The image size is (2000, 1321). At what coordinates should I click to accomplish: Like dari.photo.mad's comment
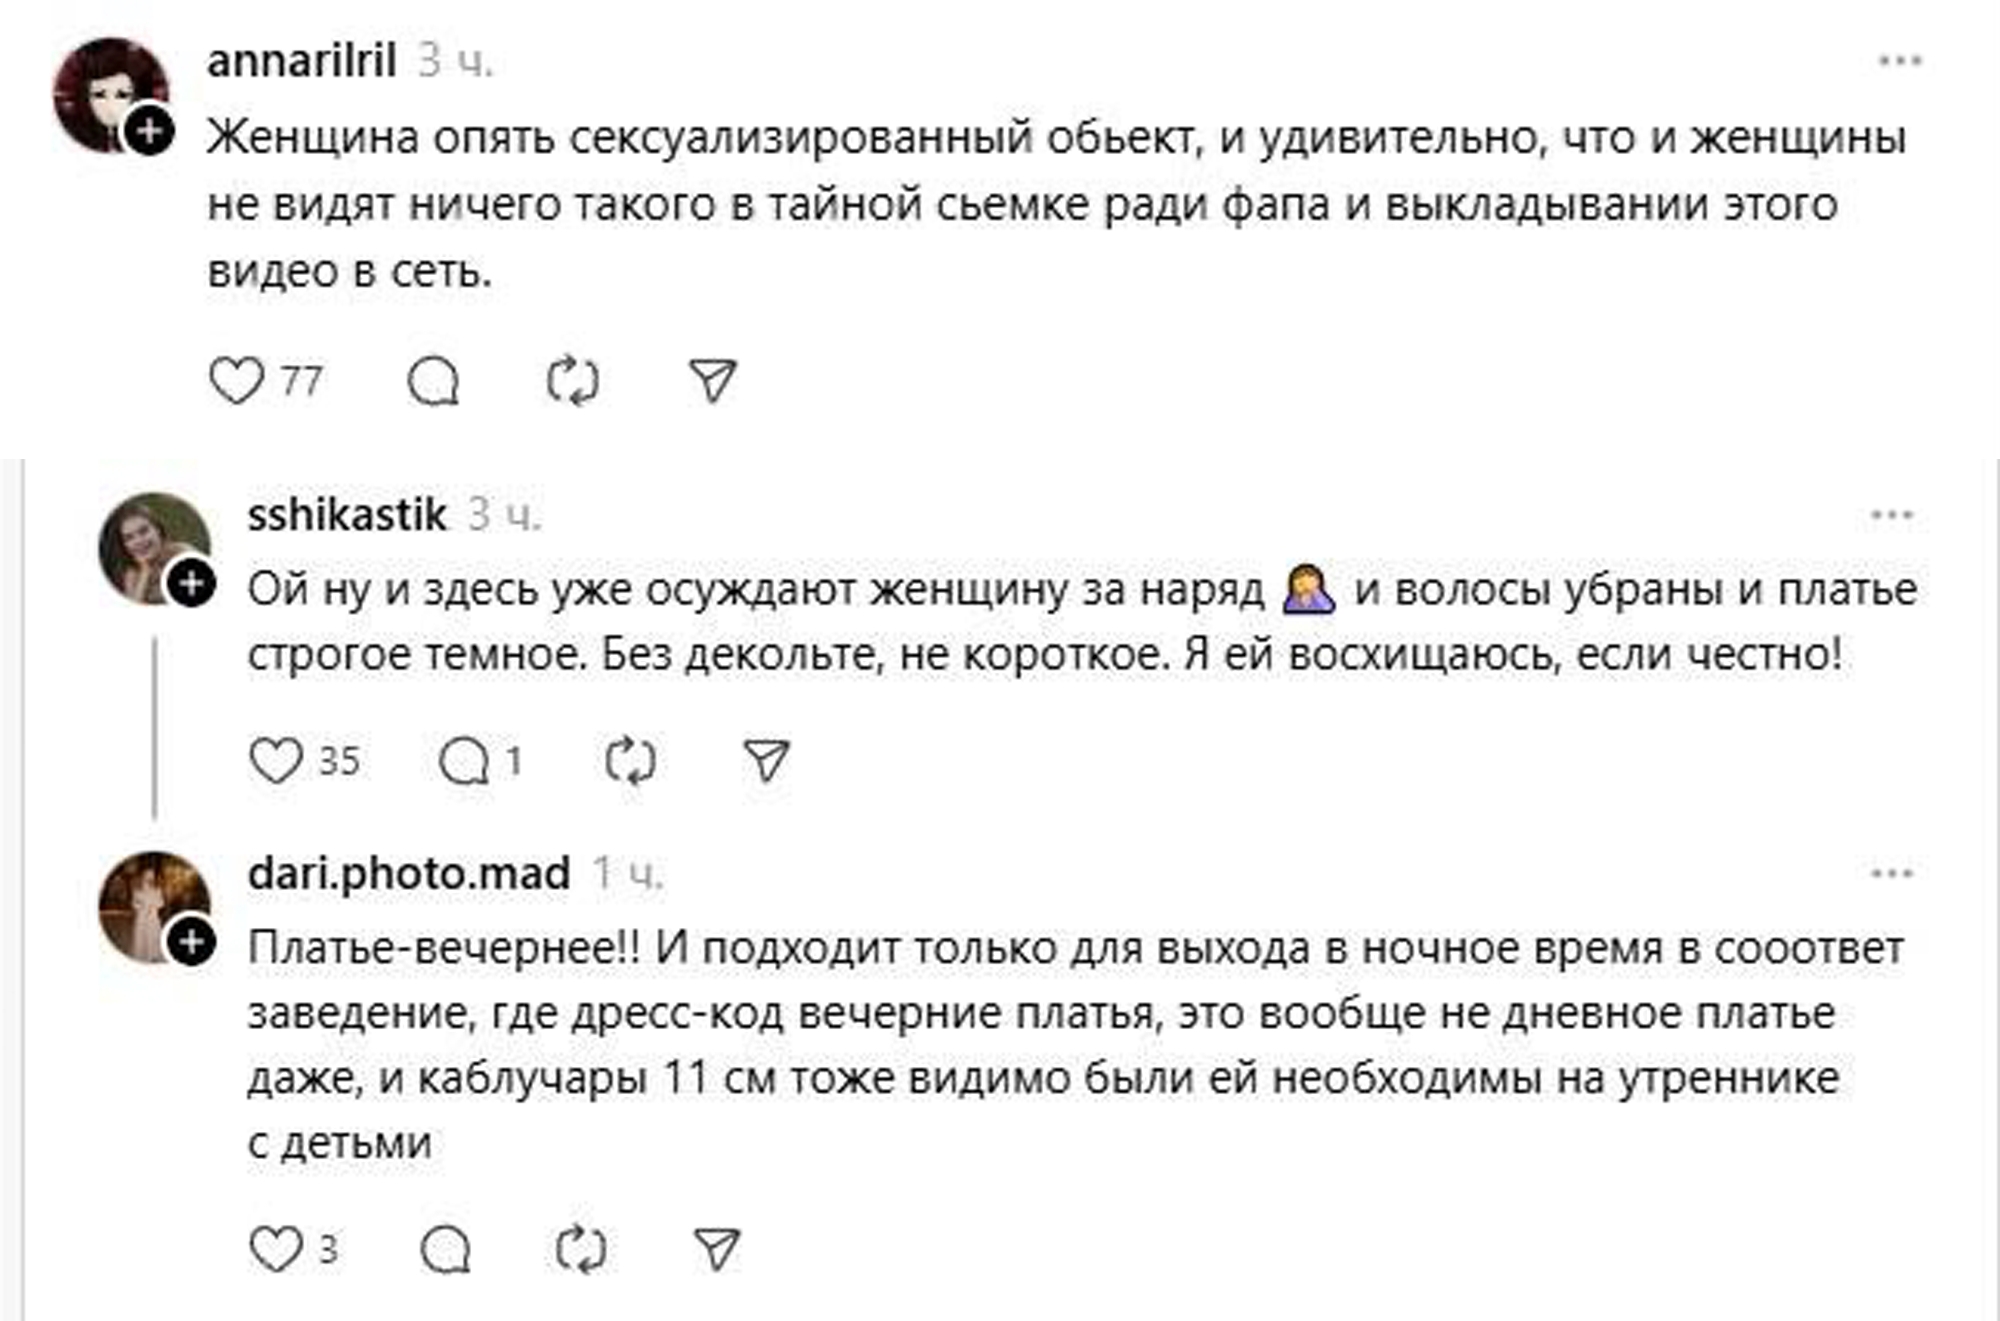click(x=276, y=1249)
